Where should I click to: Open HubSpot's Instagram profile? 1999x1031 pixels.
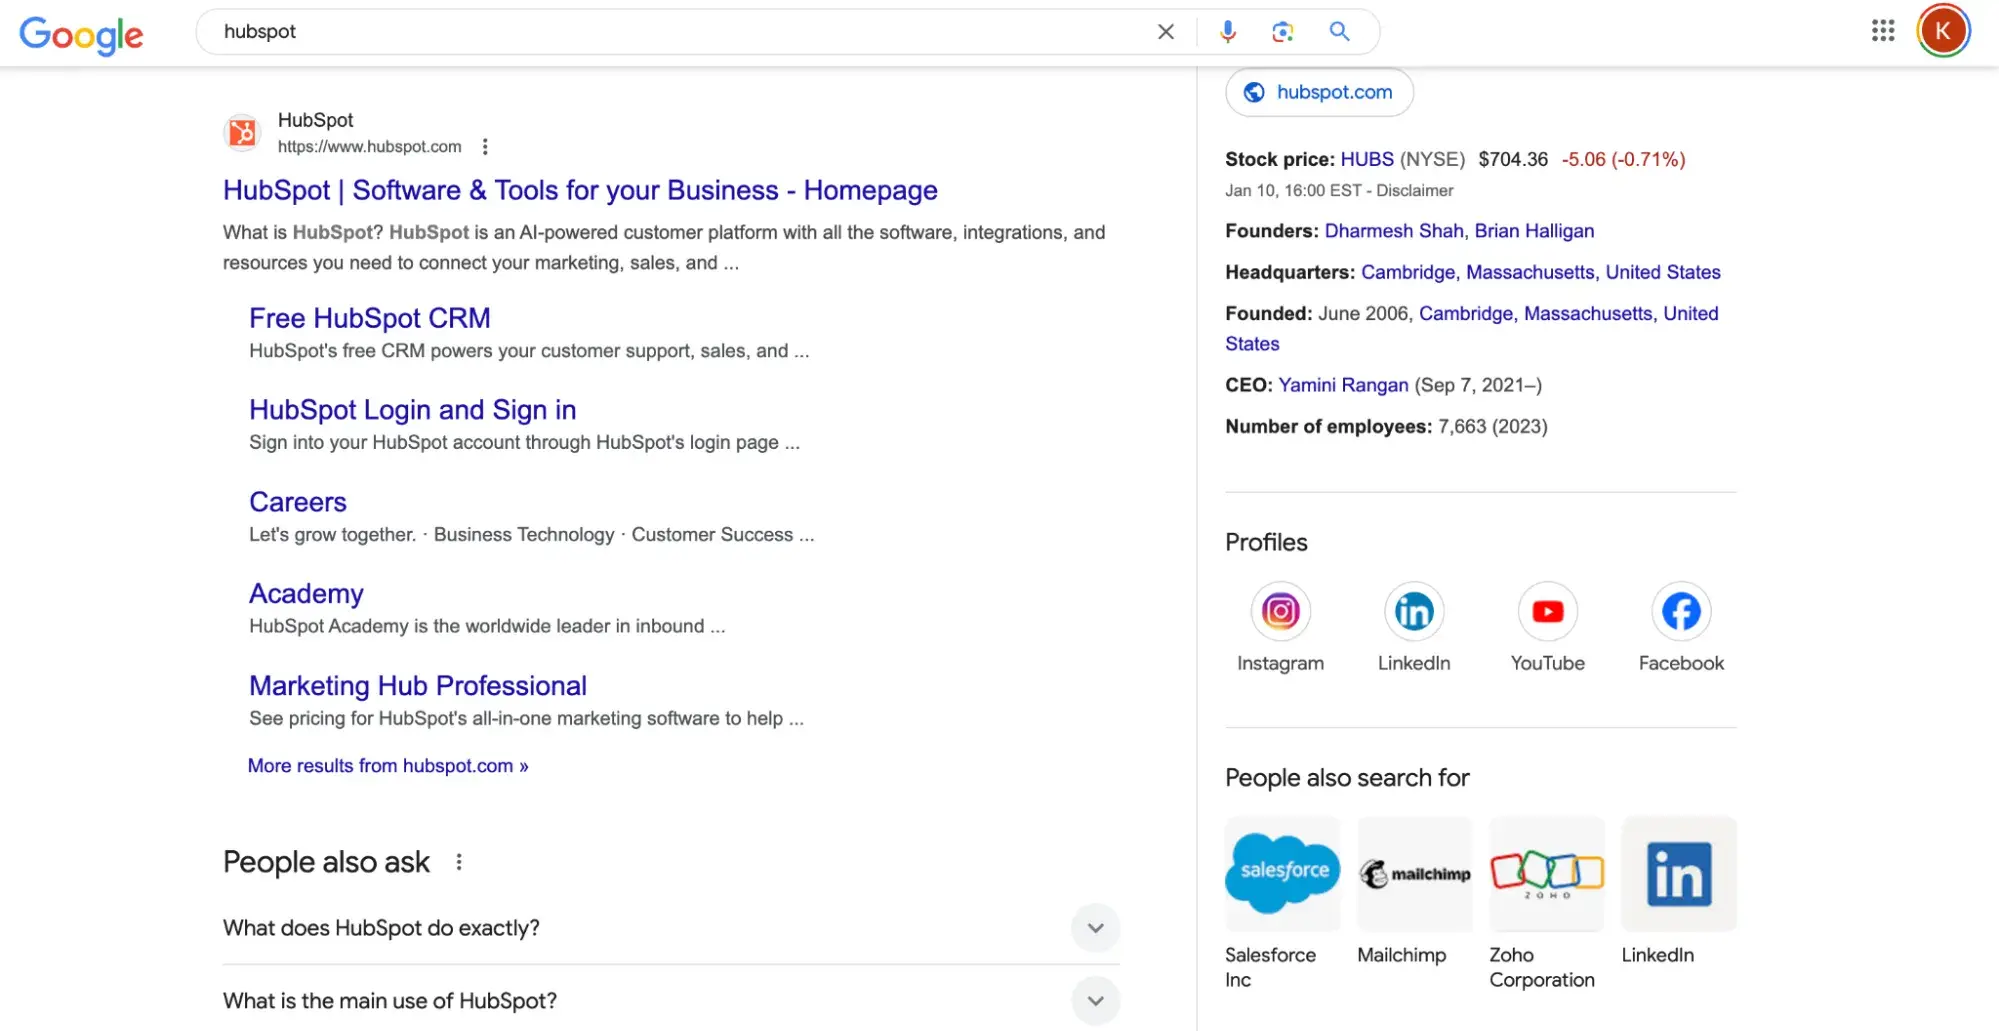1280,611
